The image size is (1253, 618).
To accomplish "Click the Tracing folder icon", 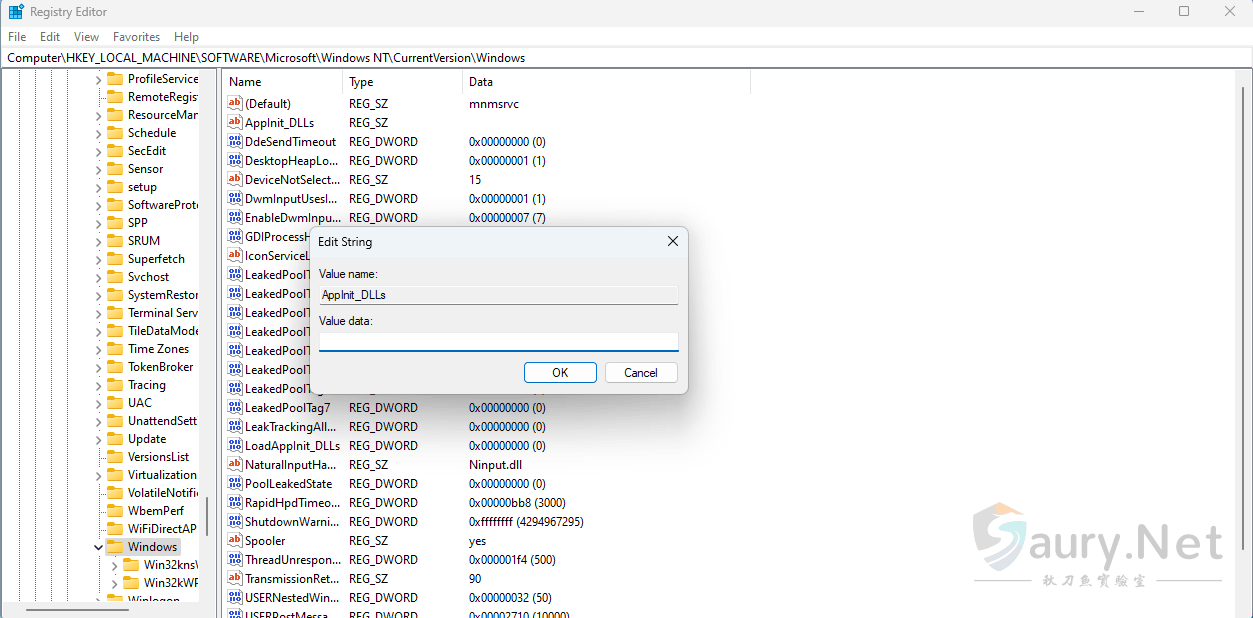I will (x=115, y=384).
